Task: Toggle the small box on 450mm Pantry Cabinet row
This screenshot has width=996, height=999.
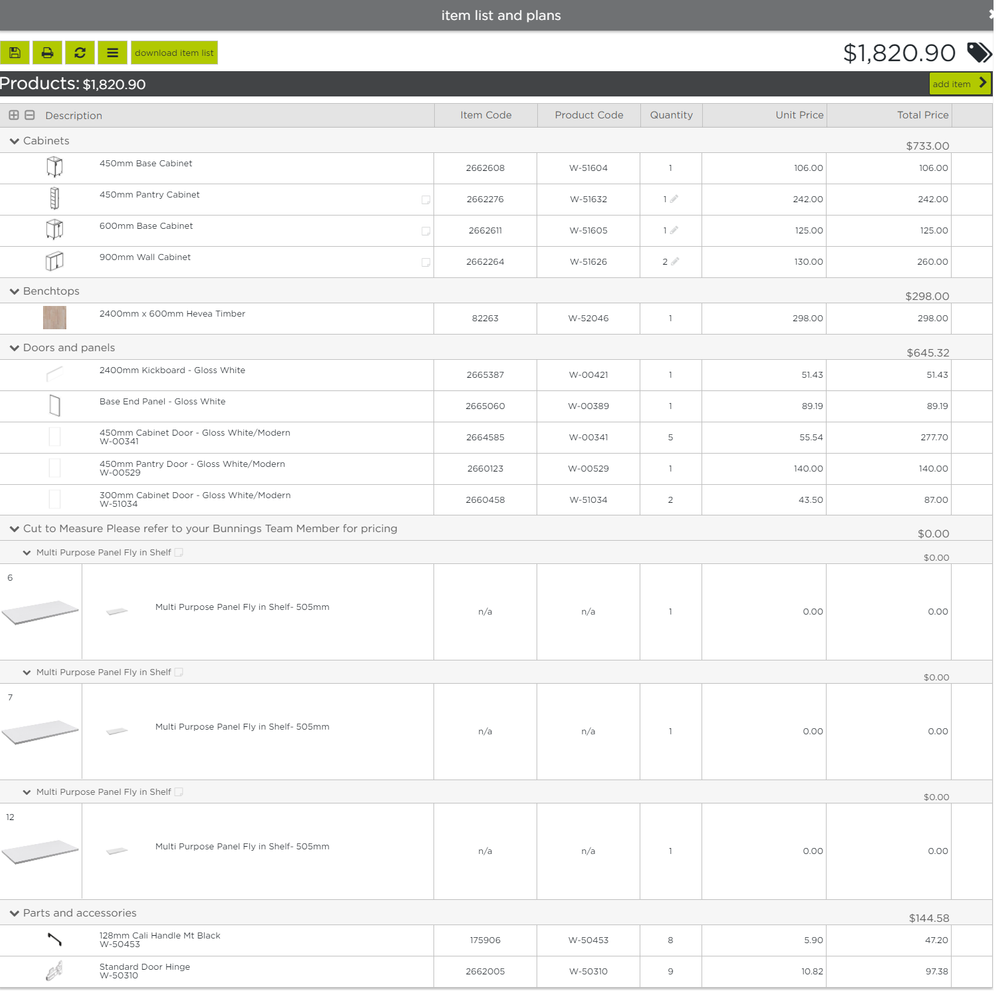Action: click(425, 200)
